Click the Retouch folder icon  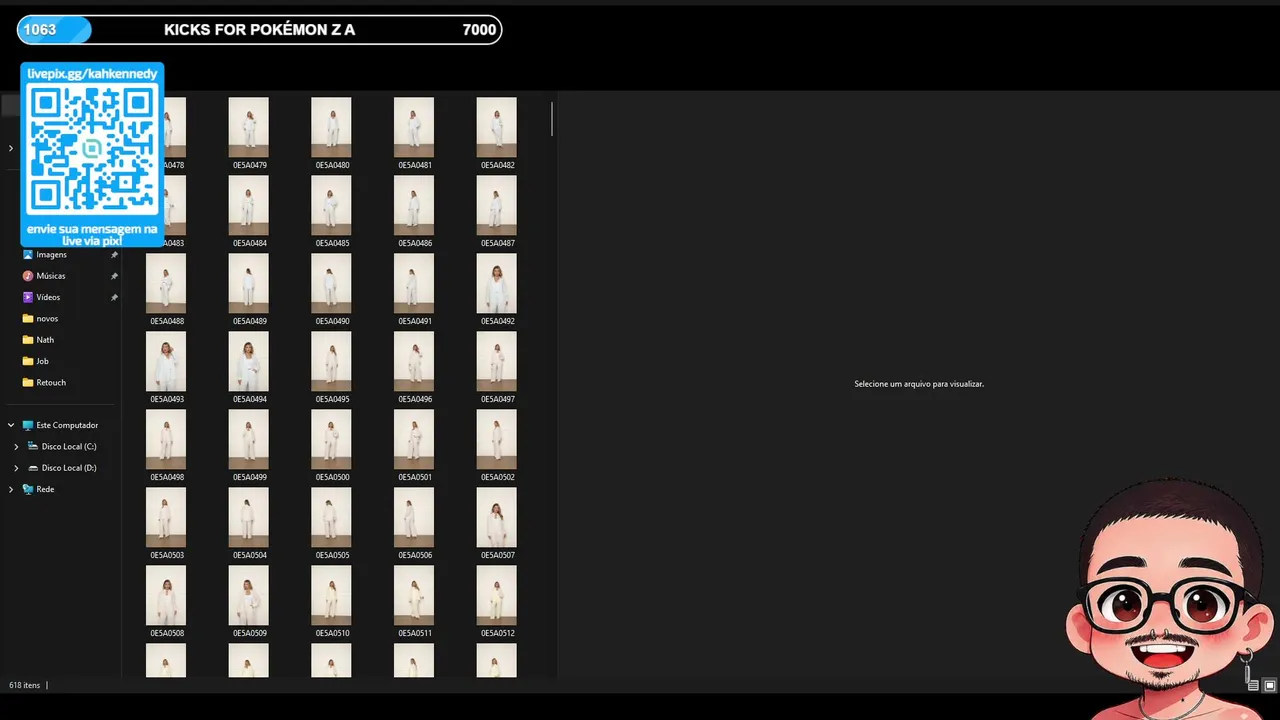28,383
